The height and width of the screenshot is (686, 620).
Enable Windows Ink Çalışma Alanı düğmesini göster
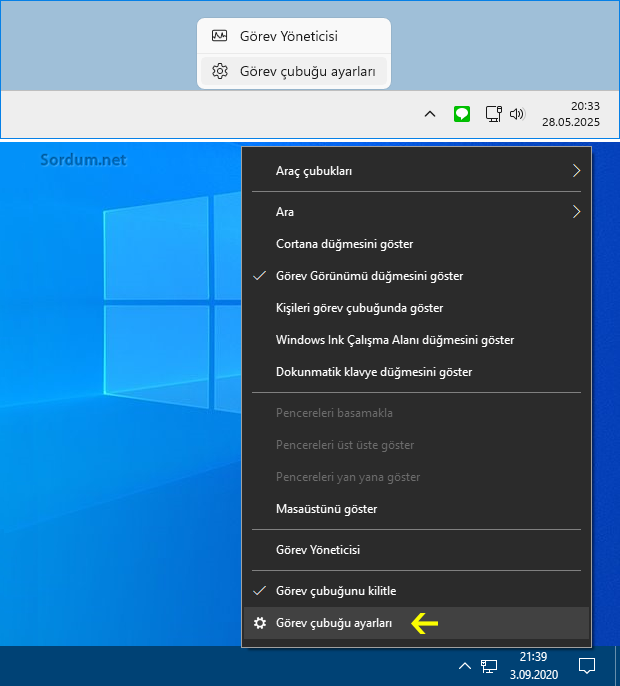coord(416,340)
